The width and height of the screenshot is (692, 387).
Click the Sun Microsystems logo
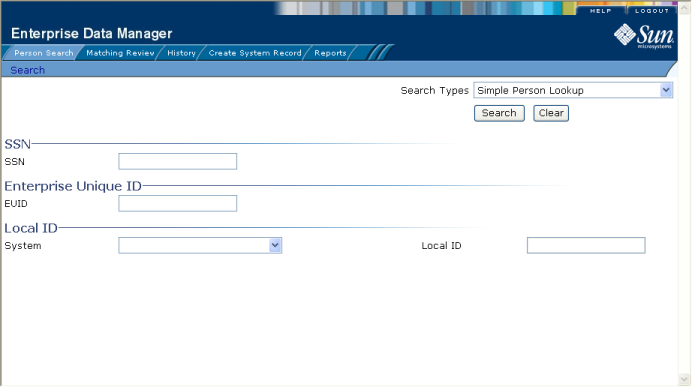644,36
